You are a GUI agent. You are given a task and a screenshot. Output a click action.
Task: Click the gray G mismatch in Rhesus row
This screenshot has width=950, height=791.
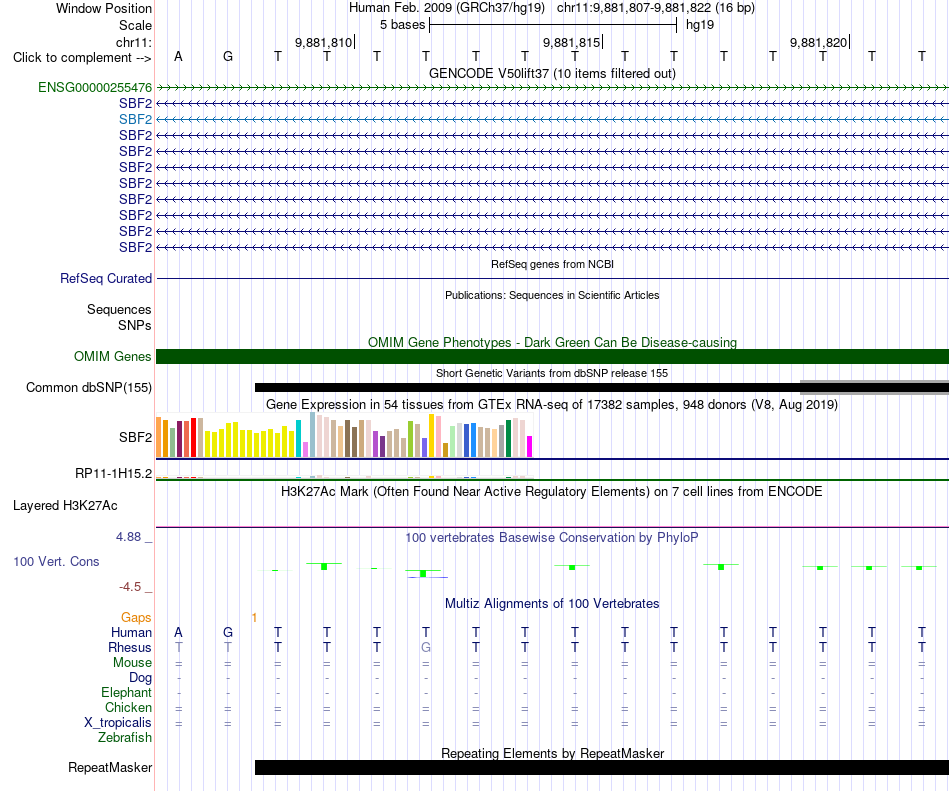tap(426, 647)
